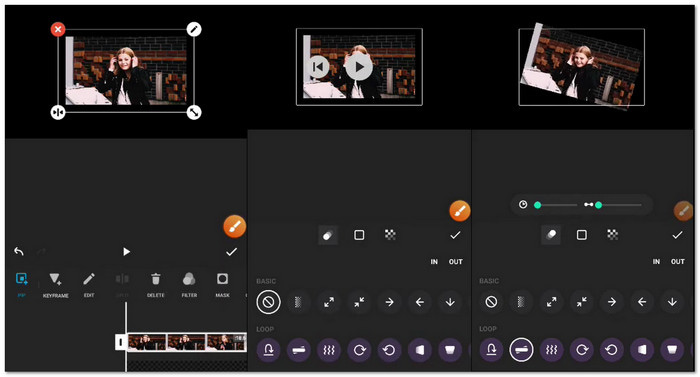Switch to the OUT tab in middle panel
Screen dimensions: 700x377
click(455, 262)
